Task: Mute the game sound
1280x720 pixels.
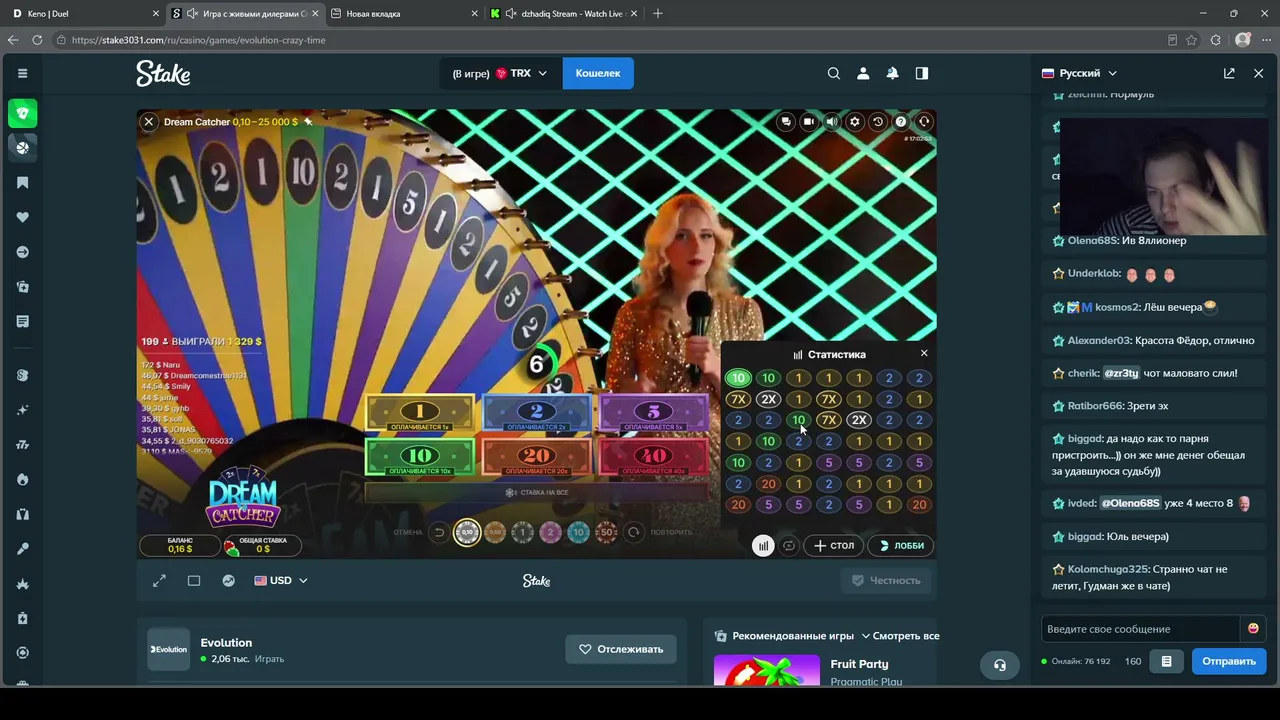Action: 832,122
